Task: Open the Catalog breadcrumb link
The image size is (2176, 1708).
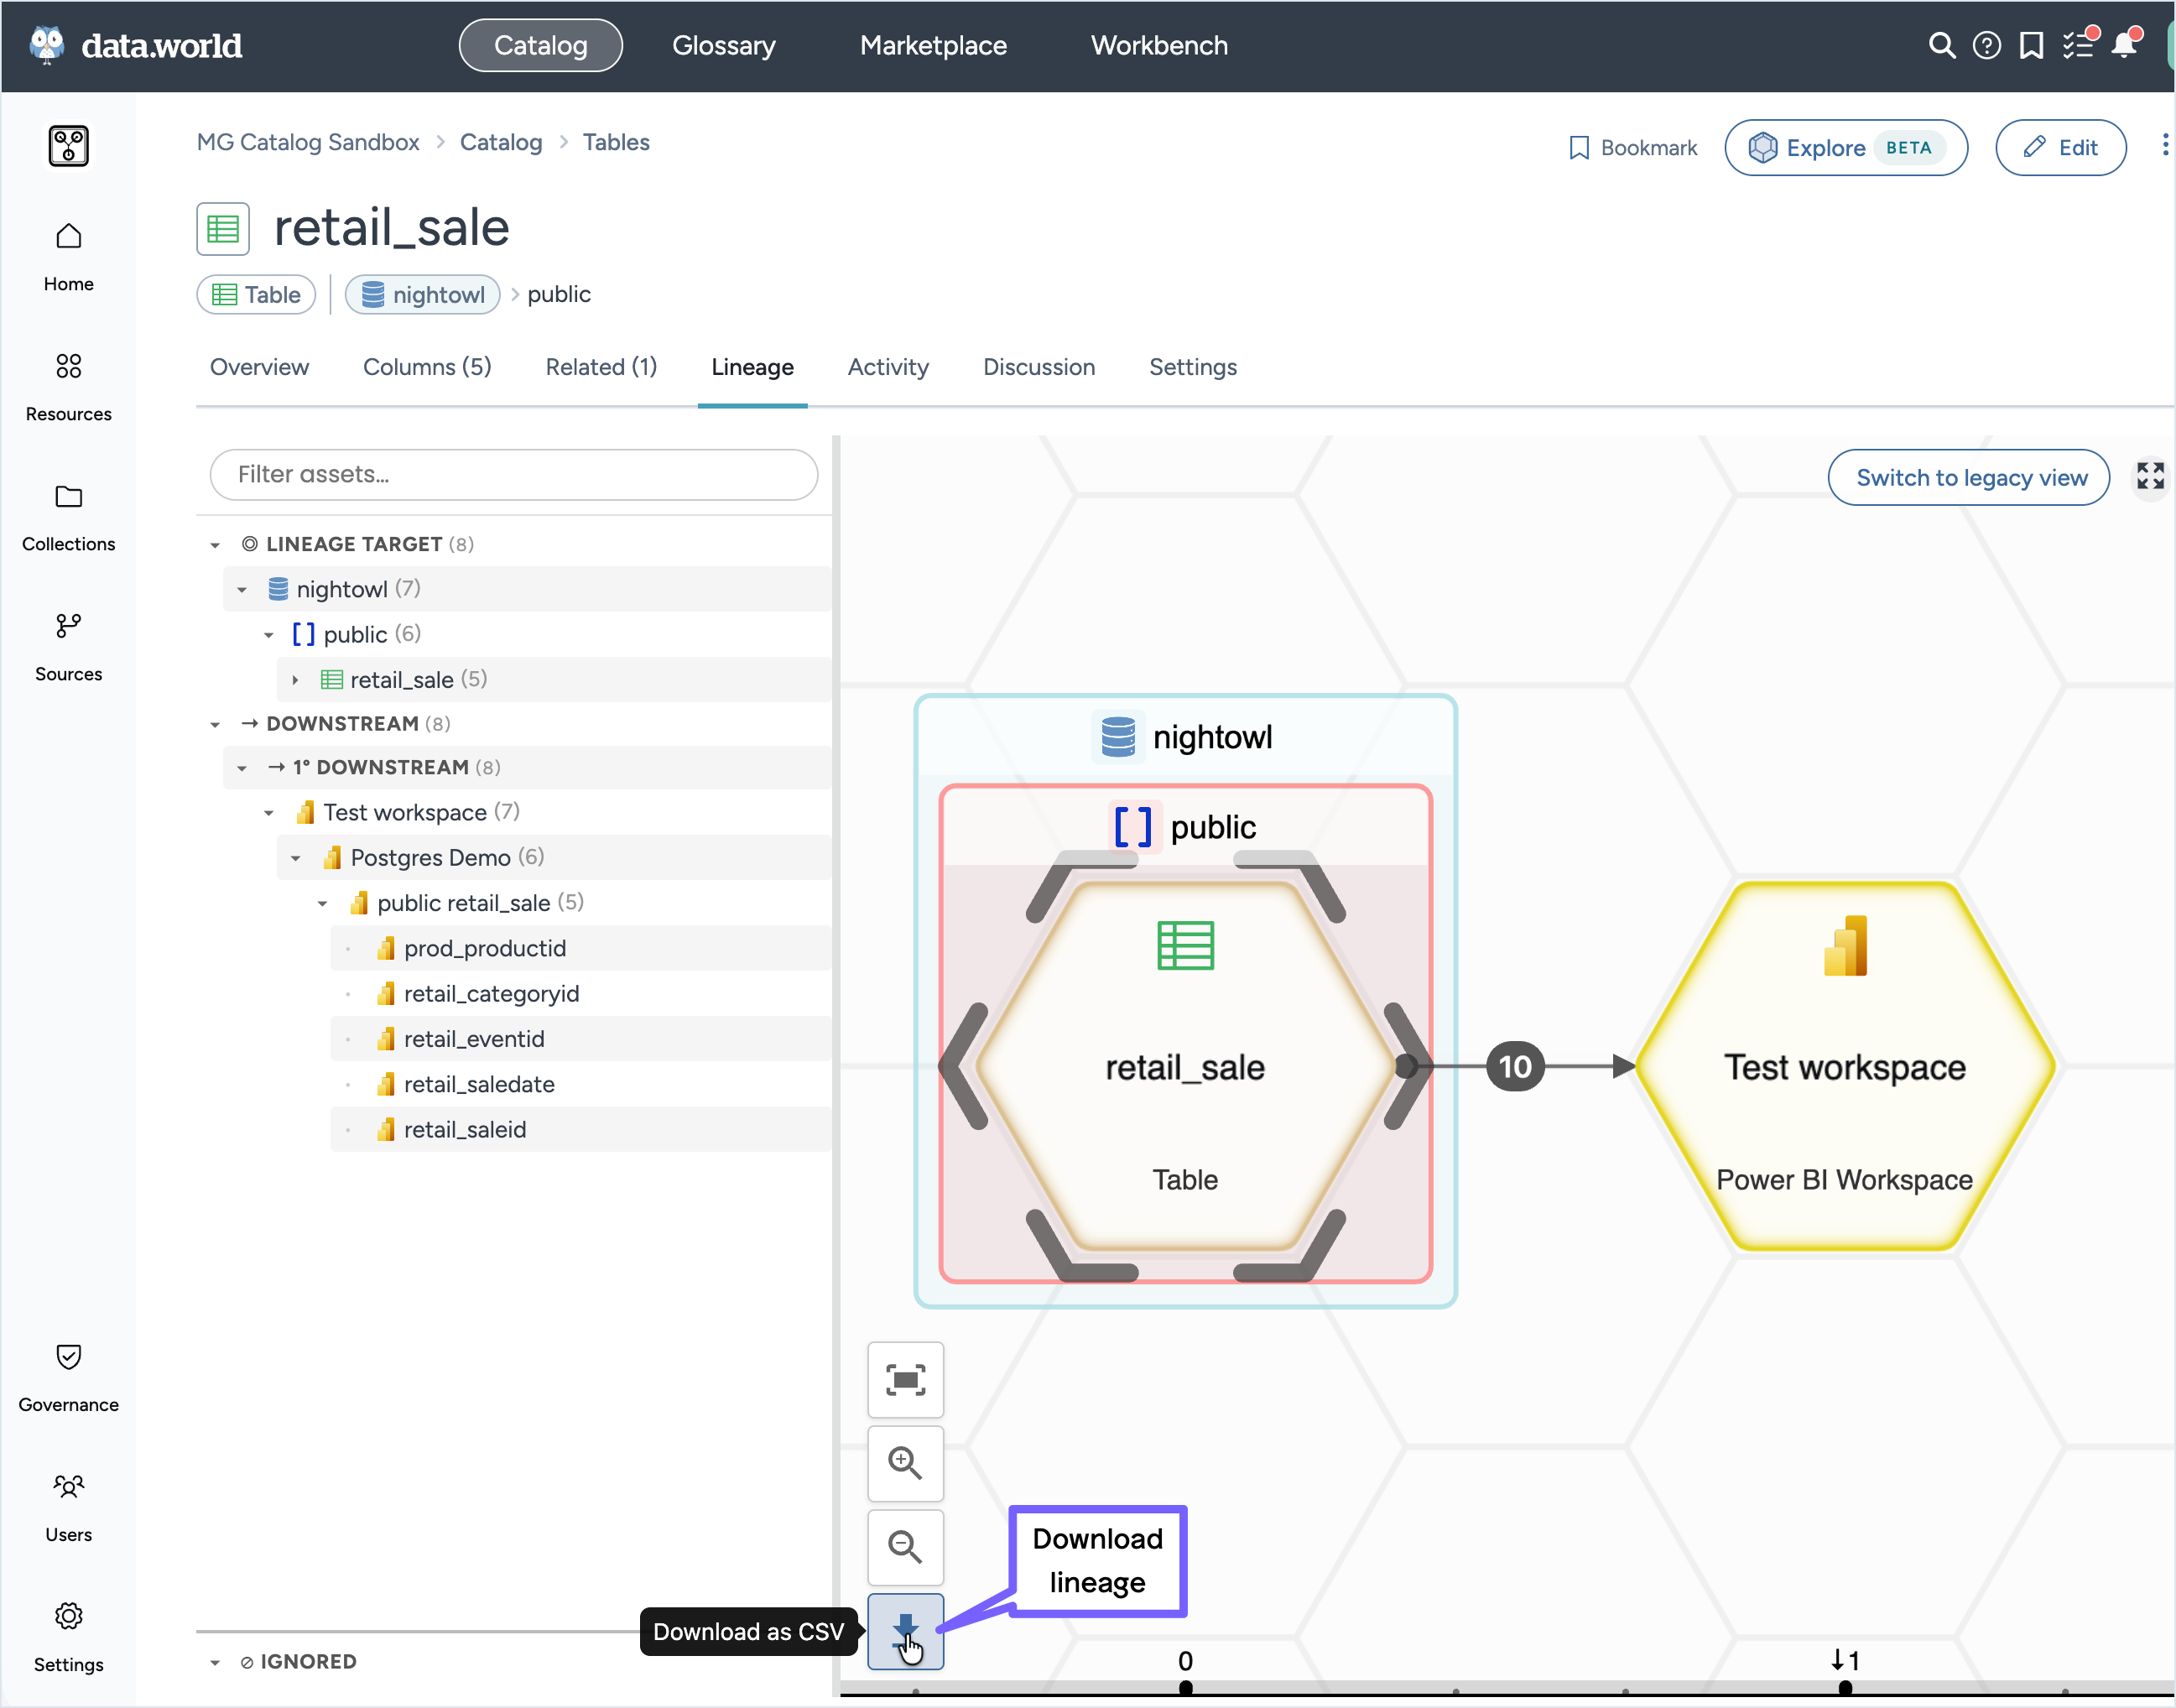Action: 501,143
